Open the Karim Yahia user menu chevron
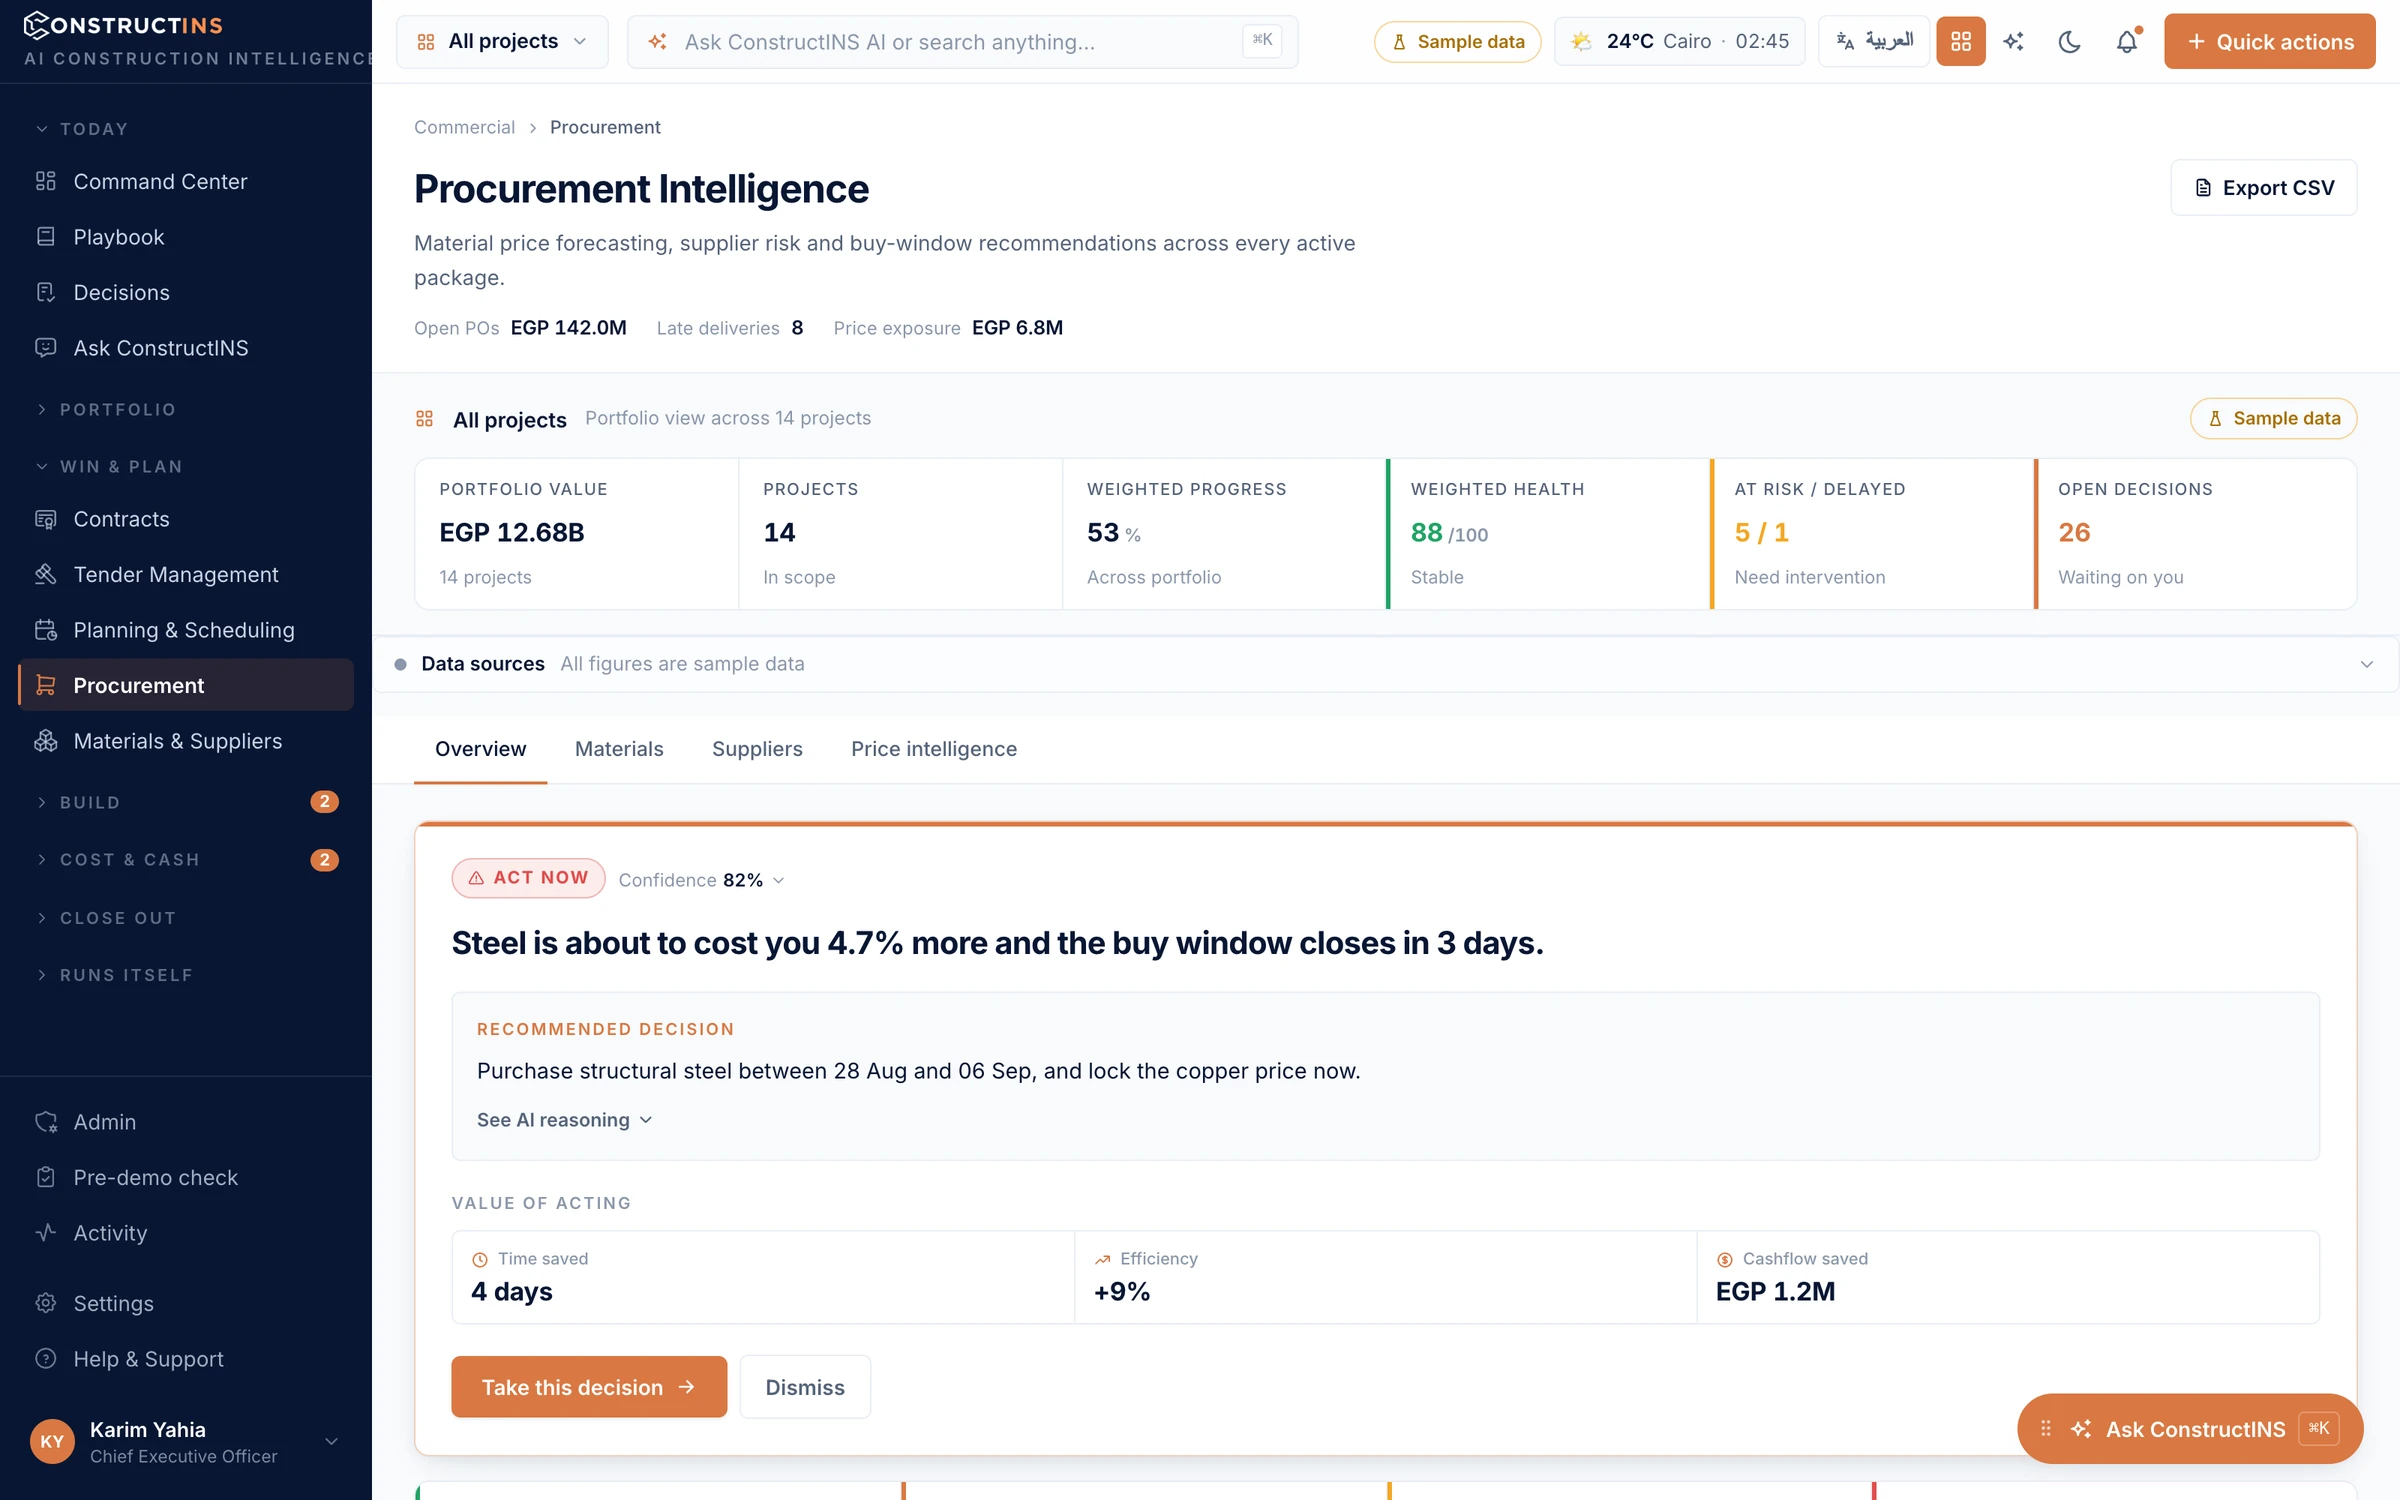The image size is (2400, 1500). coord(331,1441)
